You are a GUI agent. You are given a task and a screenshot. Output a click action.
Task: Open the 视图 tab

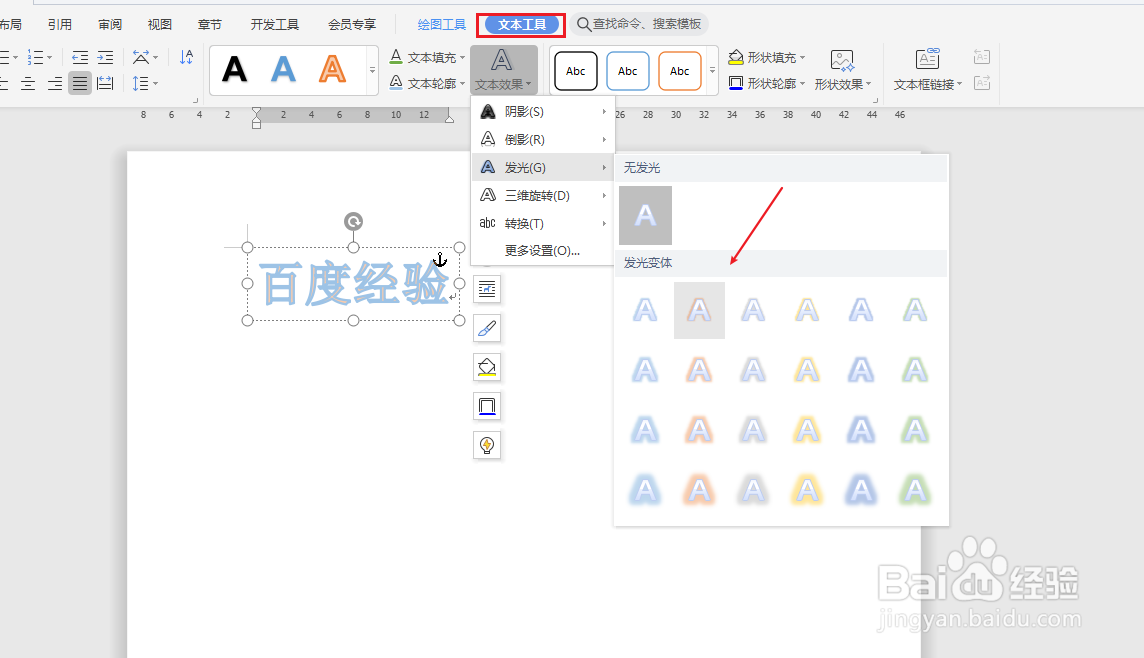(x=160, y=25)
